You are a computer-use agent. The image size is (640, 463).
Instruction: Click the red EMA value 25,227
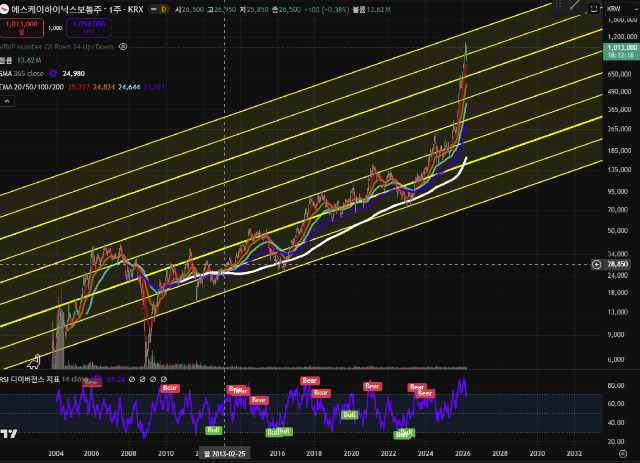(79, 87)
